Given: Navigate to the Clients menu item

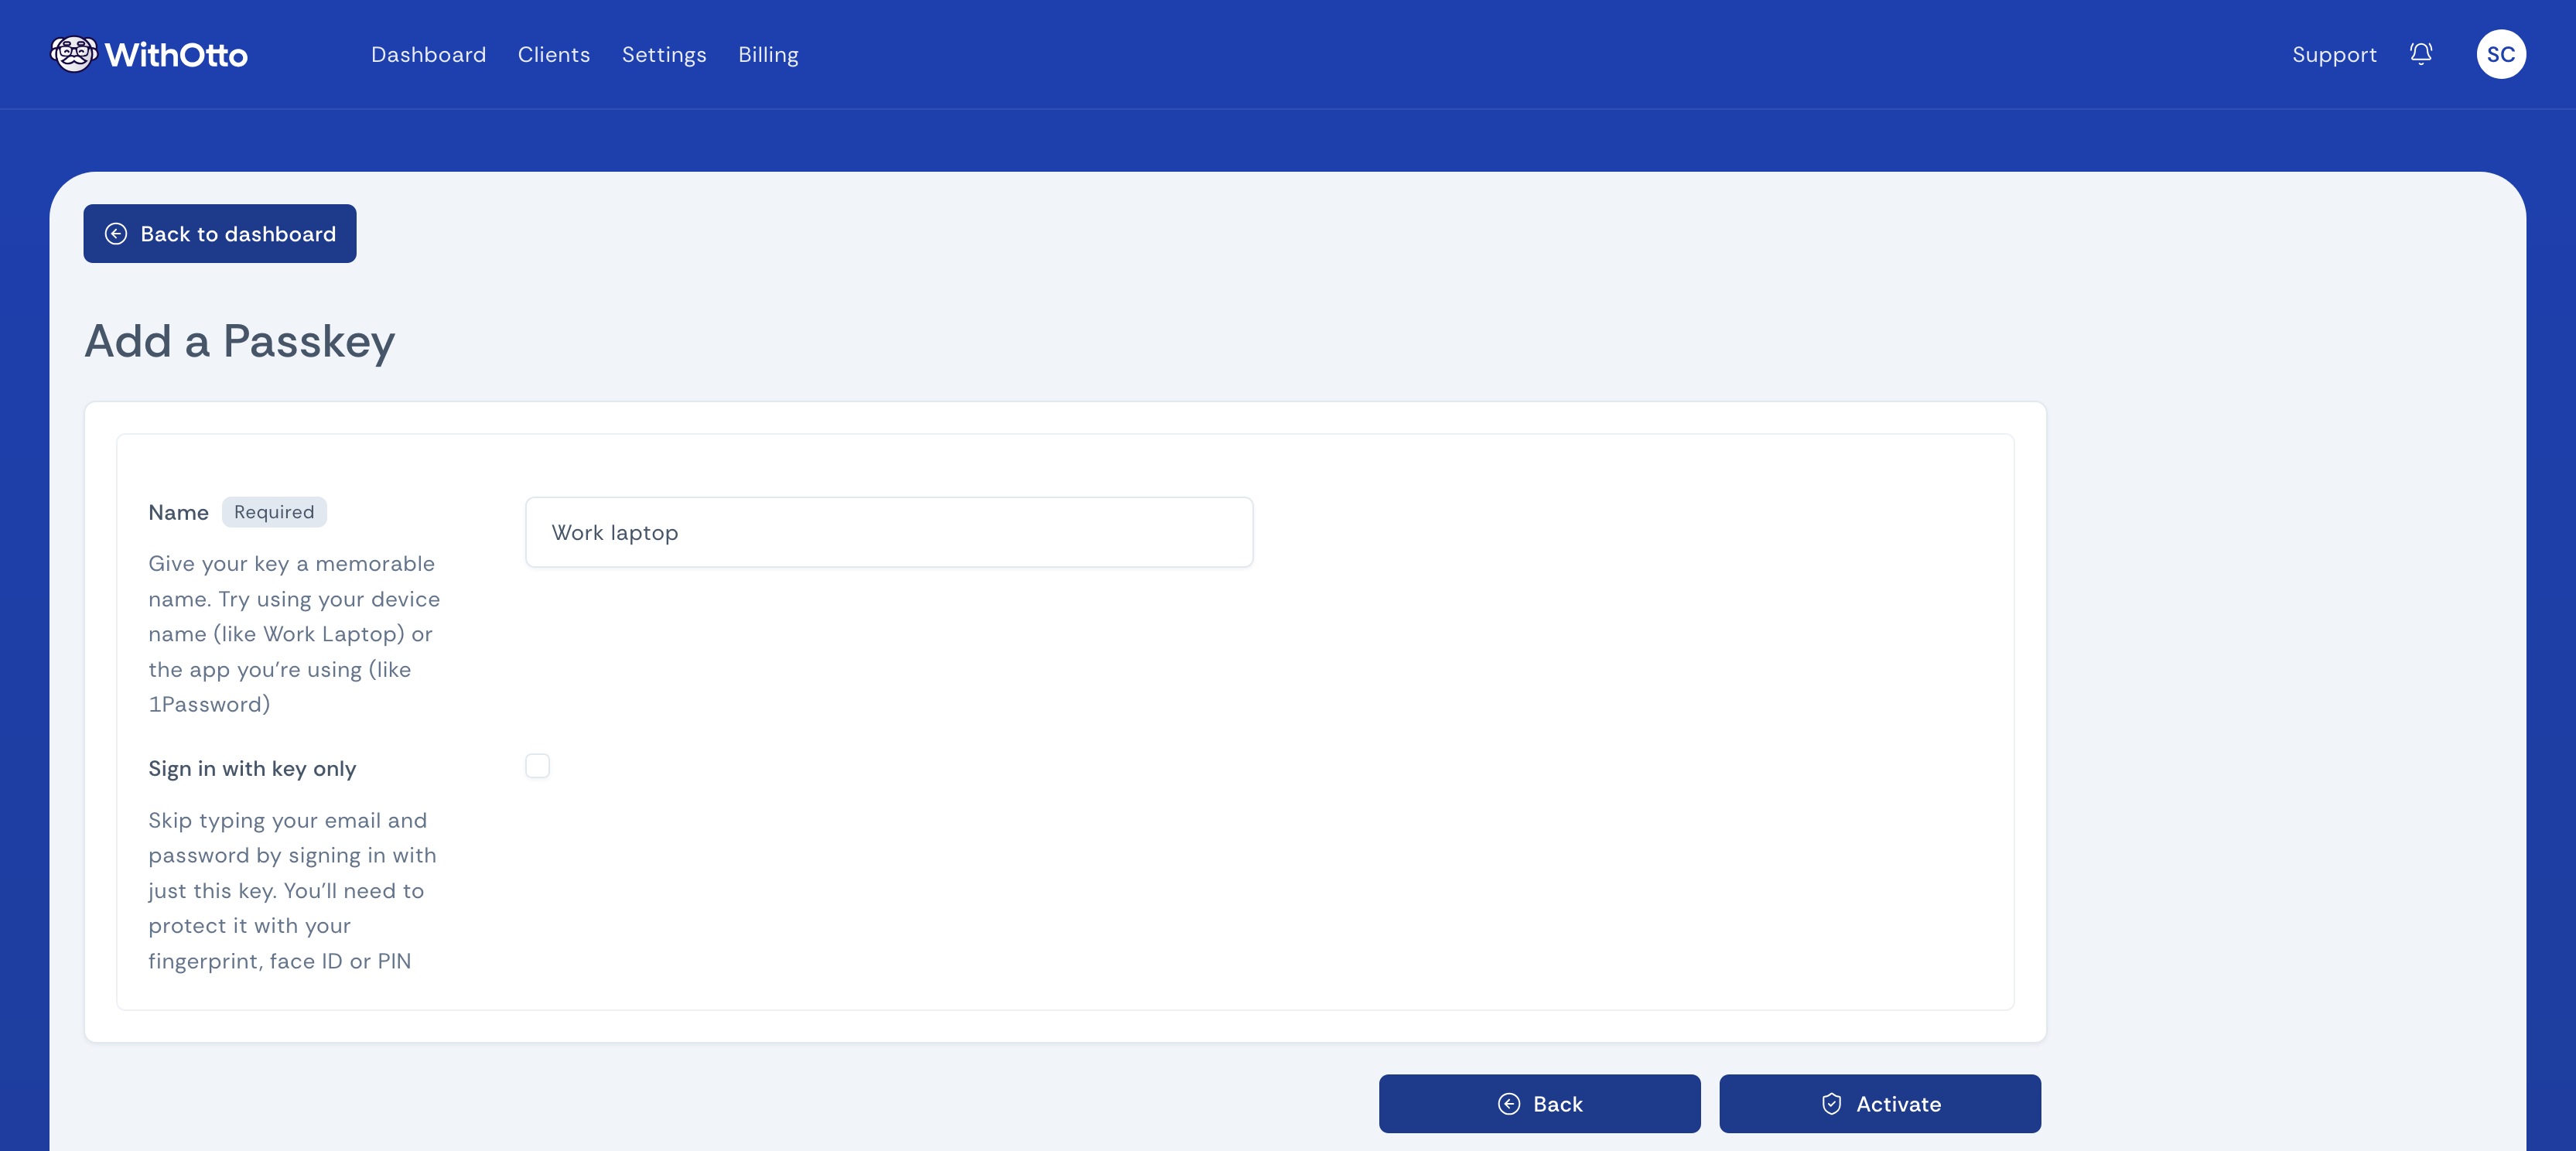Looking at the screenshot, I should pyautogui.click(x=554, y=54).
